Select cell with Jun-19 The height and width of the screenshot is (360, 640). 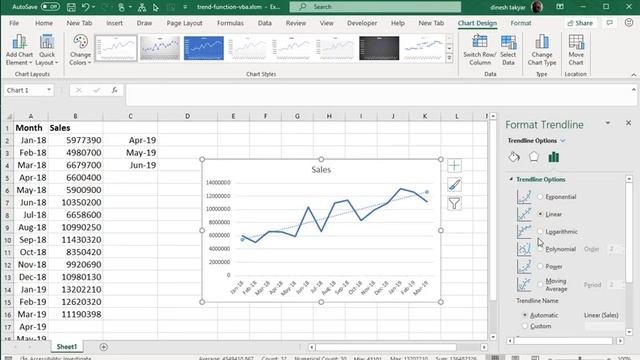pos(130,165)
